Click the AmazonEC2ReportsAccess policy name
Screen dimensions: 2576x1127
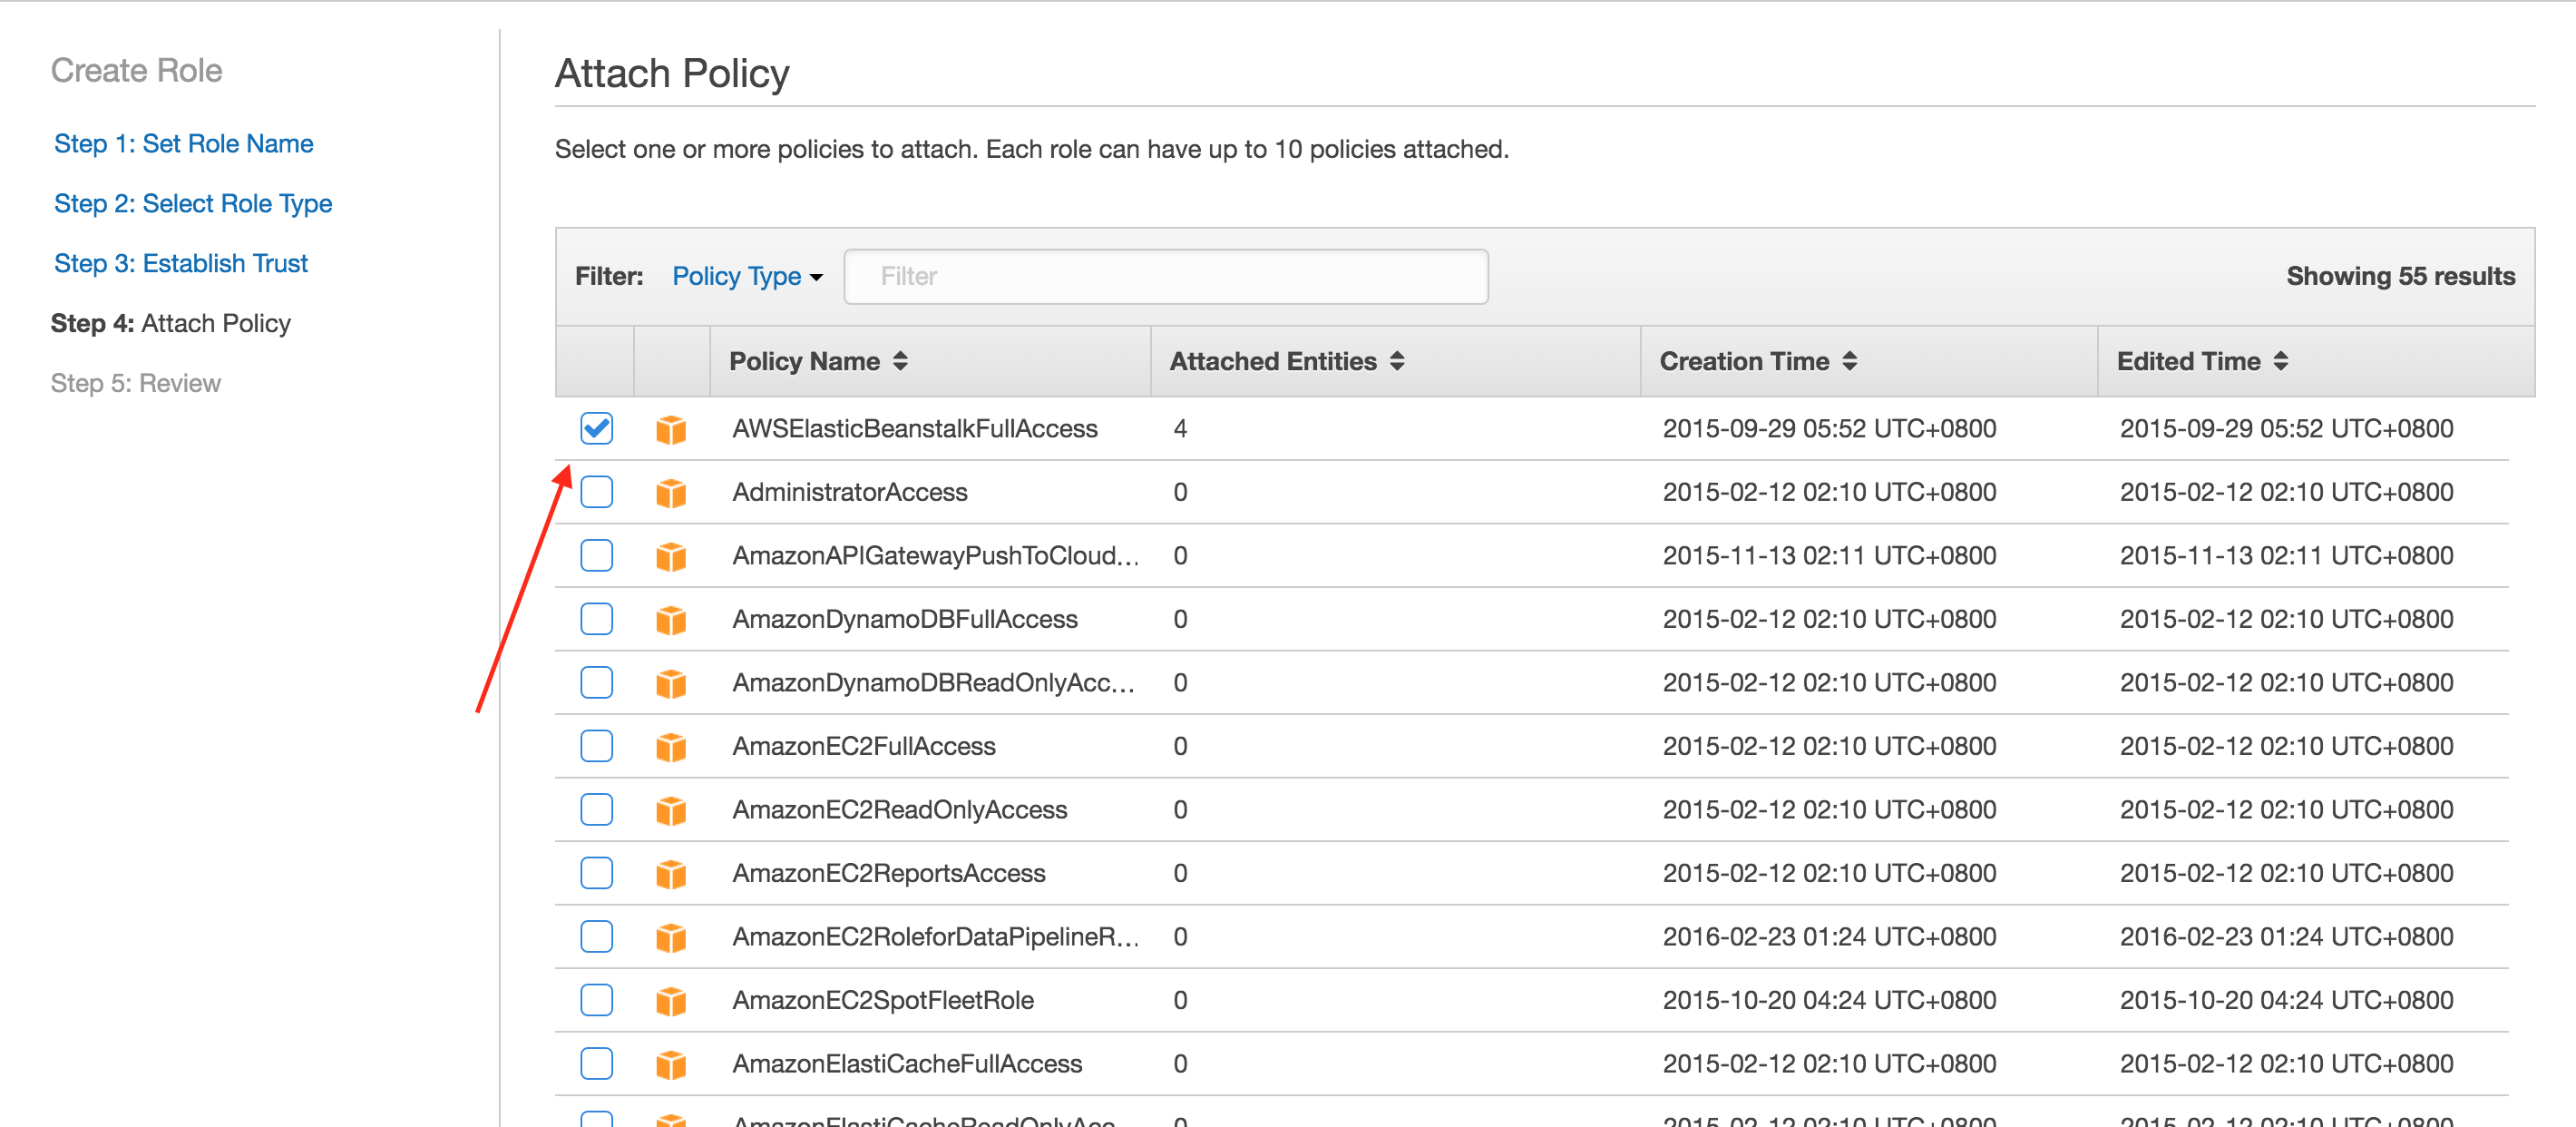pos(889,873)
